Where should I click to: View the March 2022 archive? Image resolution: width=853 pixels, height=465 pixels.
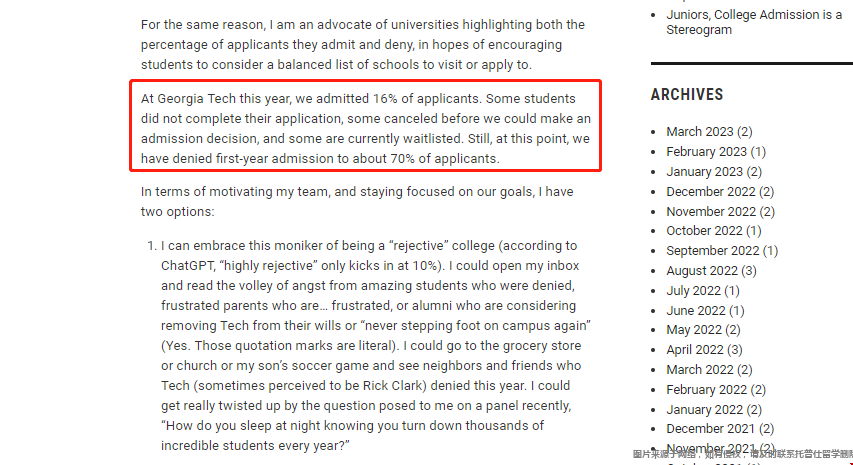coord(699,370)
